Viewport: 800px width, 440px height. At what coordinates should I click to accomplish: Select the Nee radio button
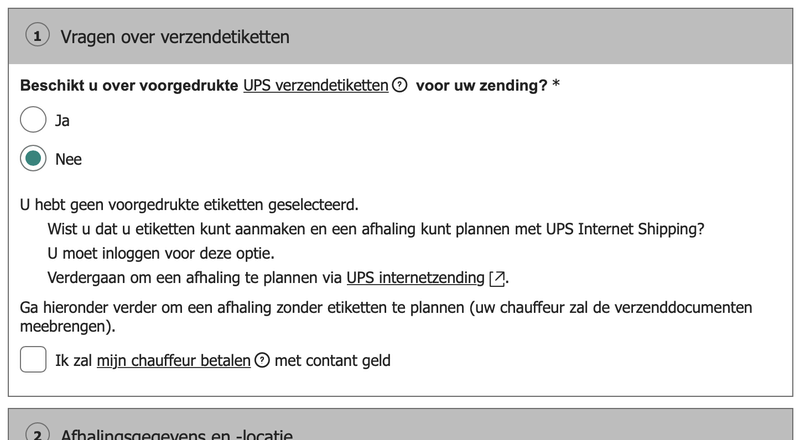(33, 159)
